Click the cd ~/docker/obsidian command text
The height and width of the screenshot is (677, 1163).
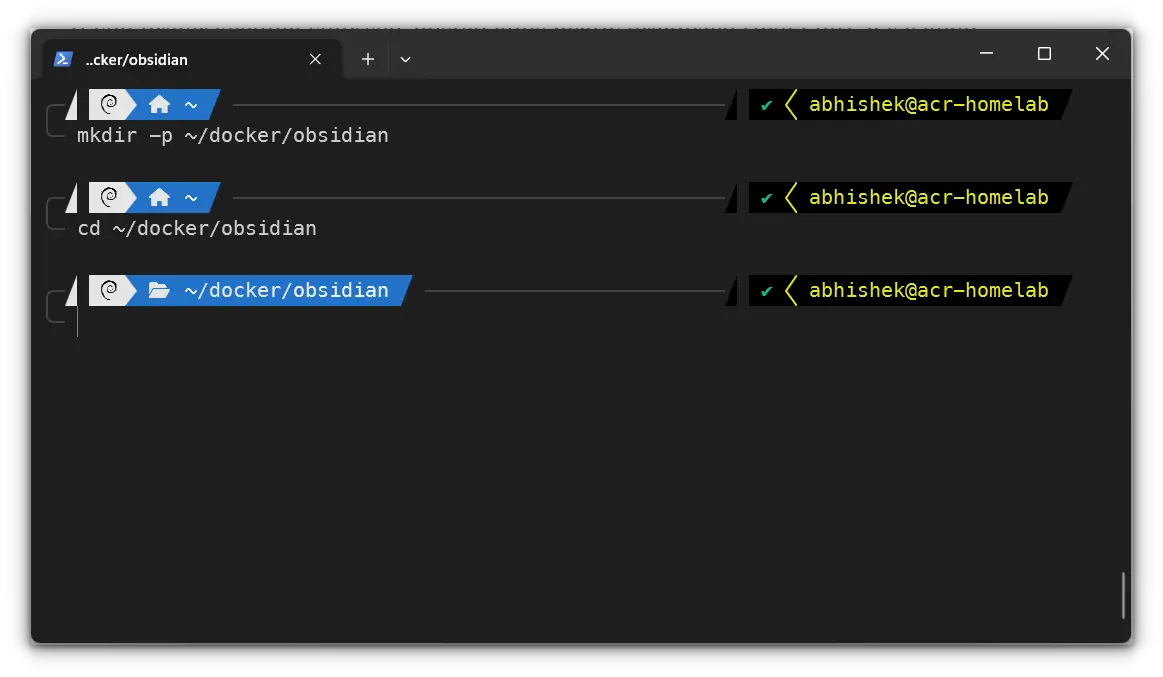point(196,228)
